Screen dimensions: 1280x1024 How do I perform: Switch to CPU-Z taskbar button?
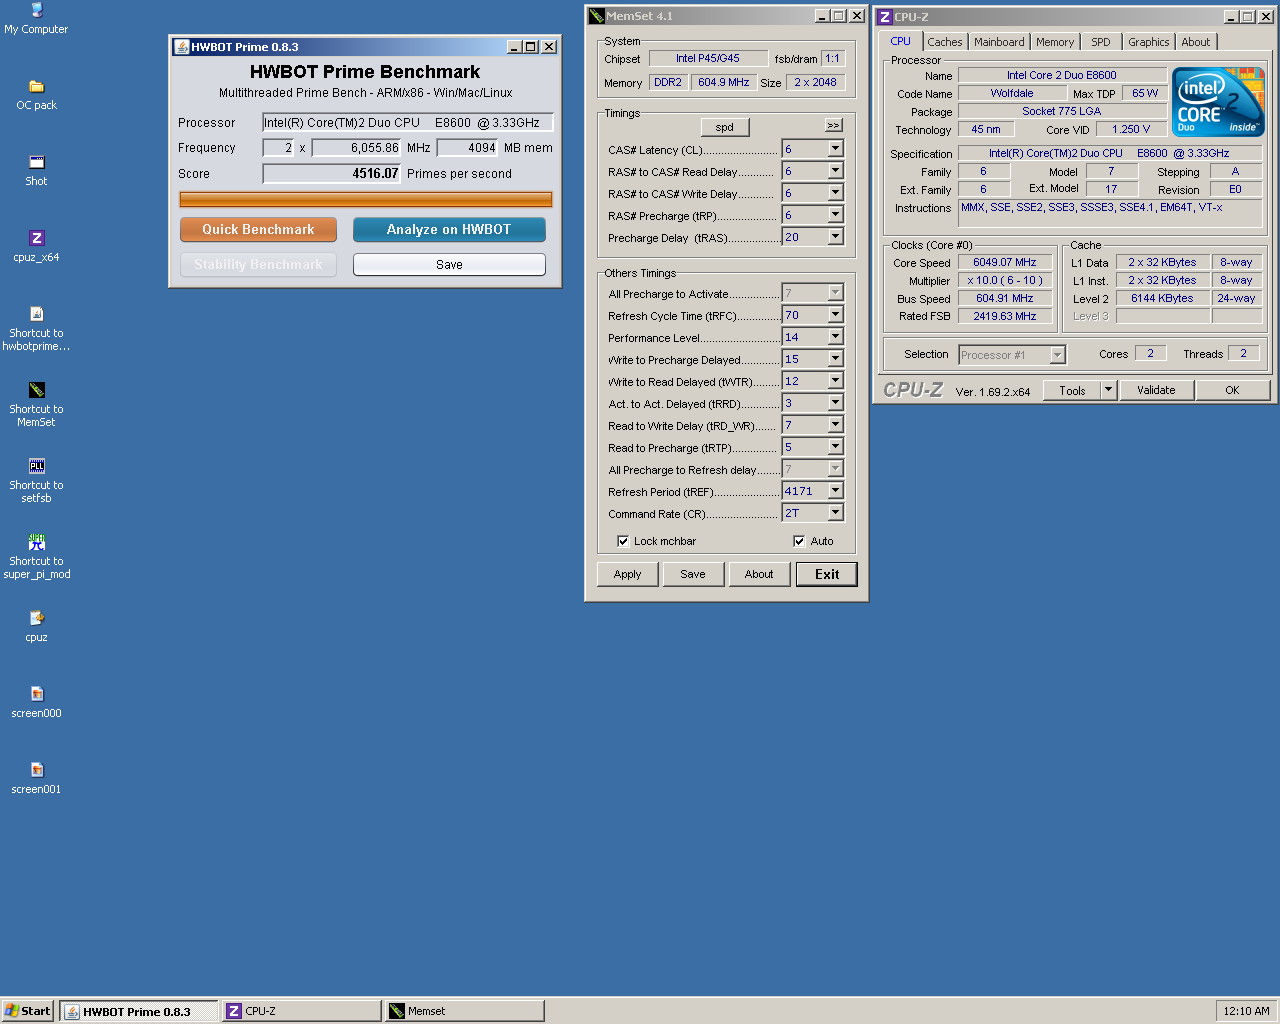301,1011
